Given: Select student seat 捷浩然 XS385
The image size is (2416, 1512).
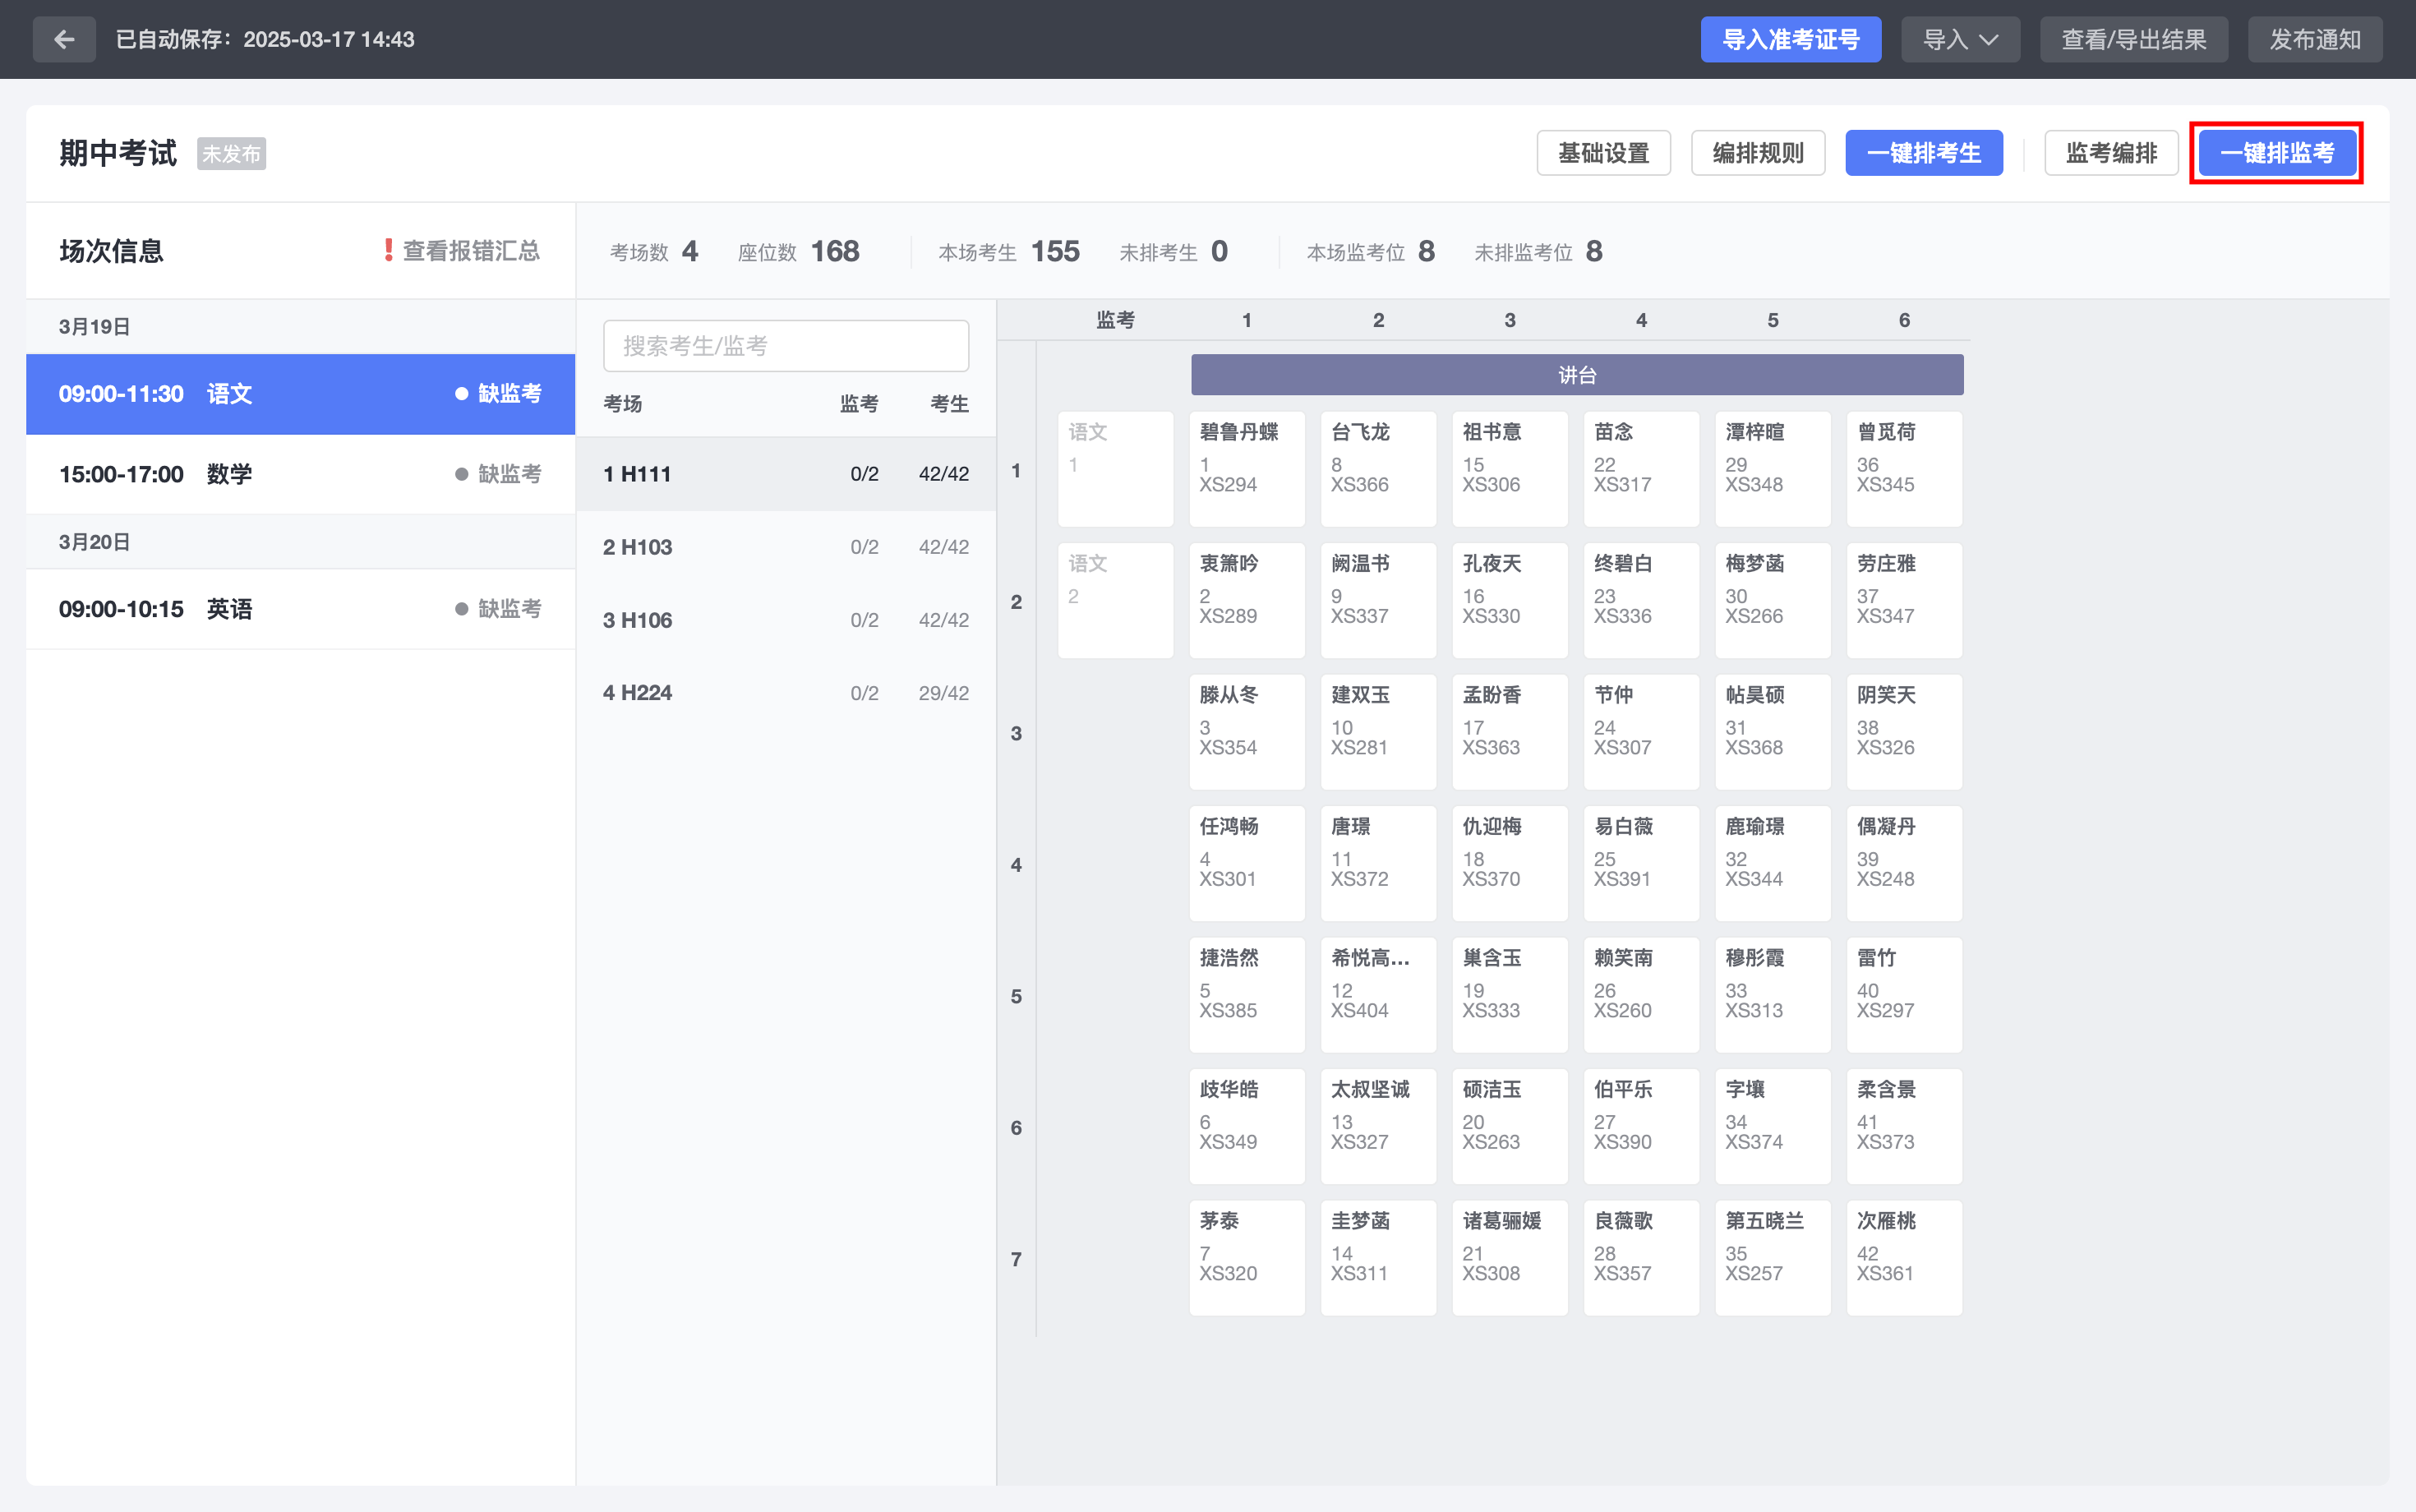Looking at the screenshot, I should (x=1247, y=995).
